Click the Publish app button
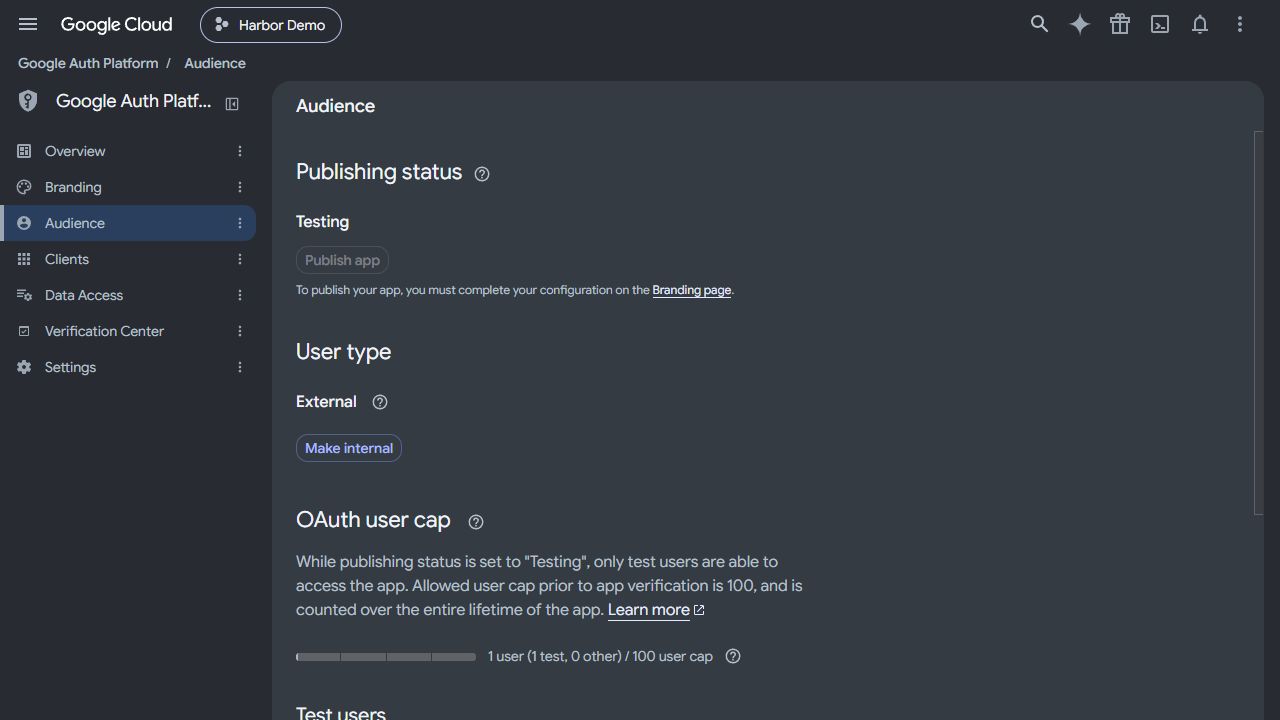This screenshot has height=720, width=1280. point(342,260)
